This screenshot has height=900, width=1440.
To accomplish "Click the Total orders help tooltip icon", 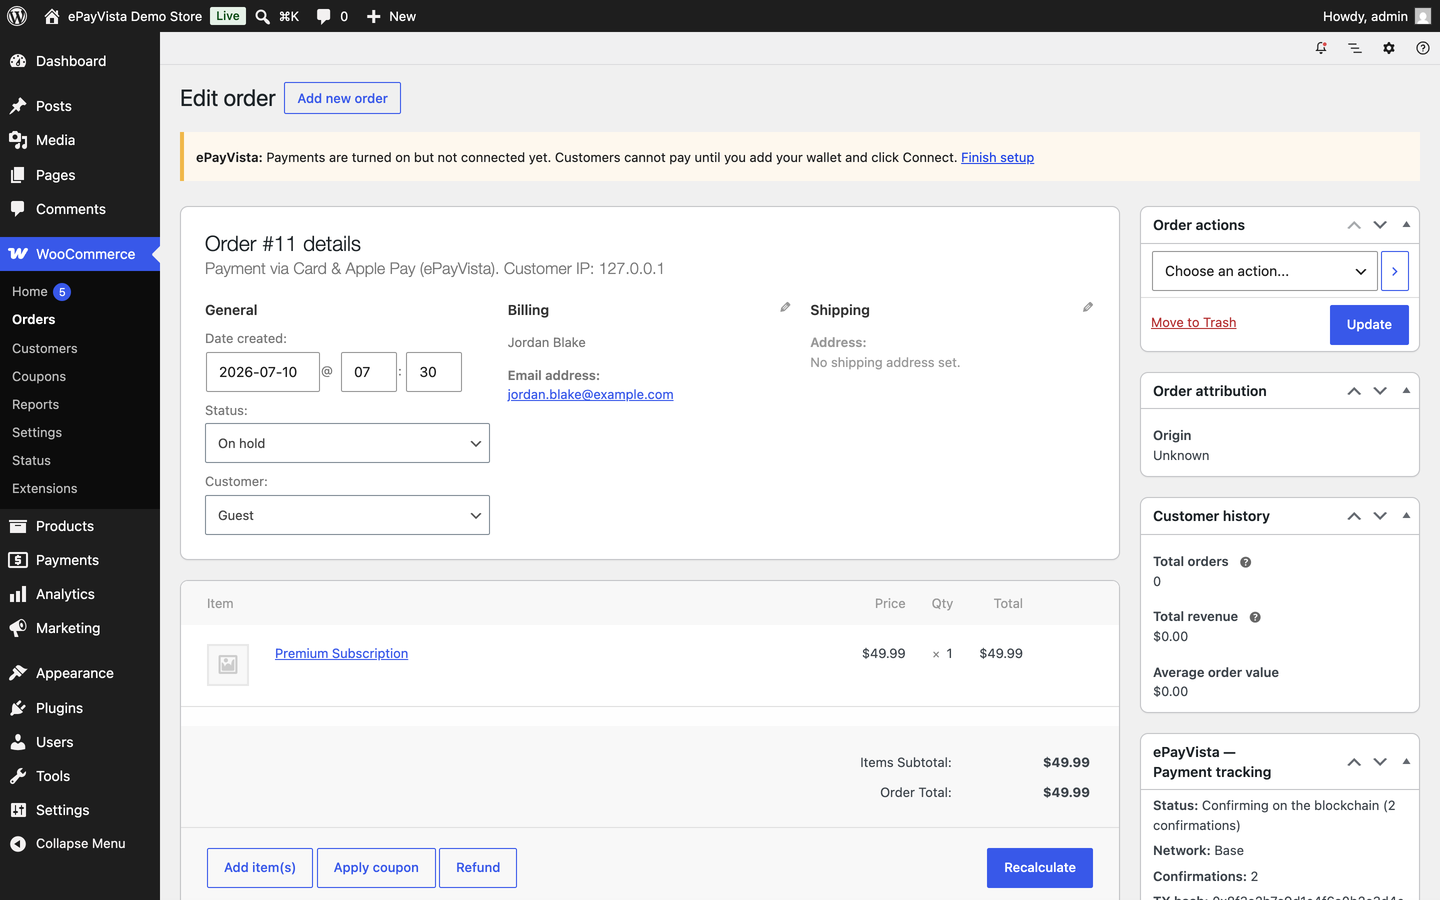I will click(x=1246, y=562).
